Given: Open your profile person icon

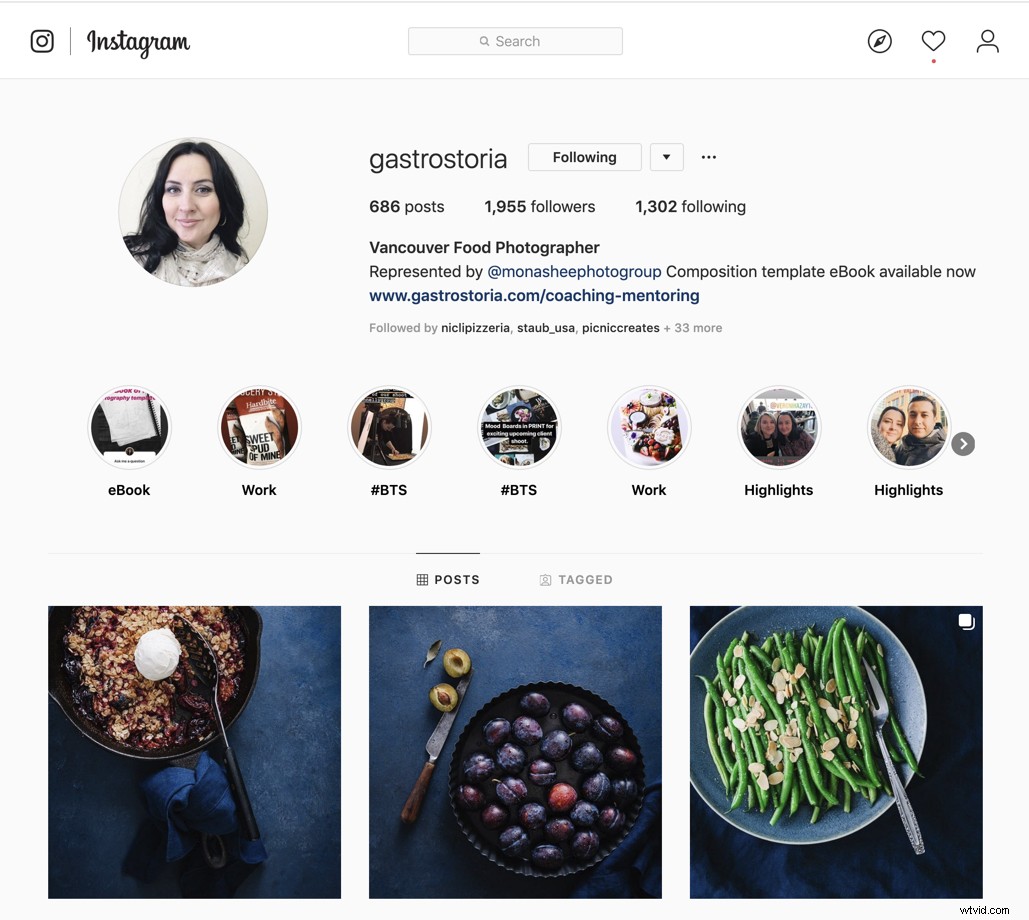Looking at the screenshot, I should tap(987, 41).
